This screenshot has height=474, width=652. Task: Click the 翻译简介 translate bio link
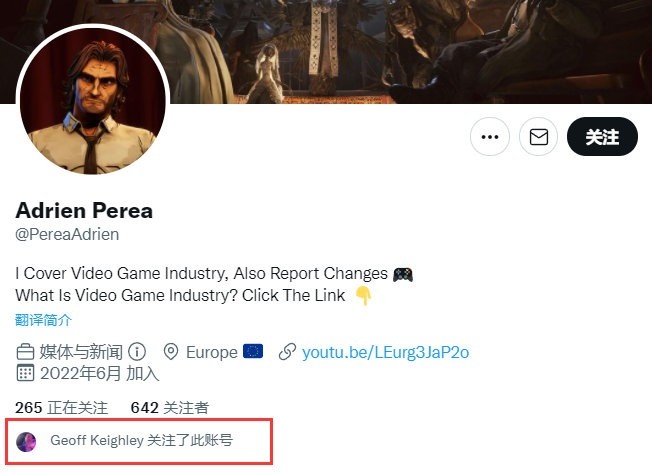click(43, 320)
